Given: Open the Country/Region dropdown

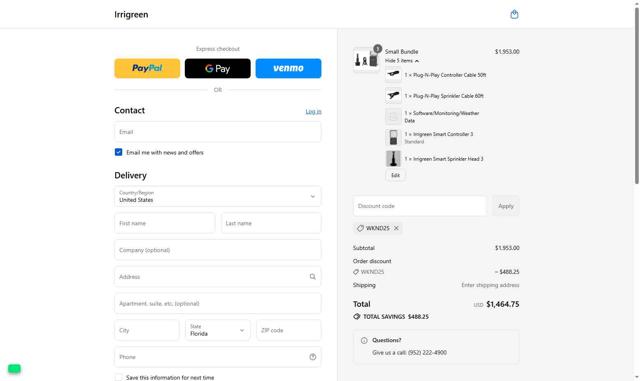Looking at the screenshot, I should coord(218,196).
